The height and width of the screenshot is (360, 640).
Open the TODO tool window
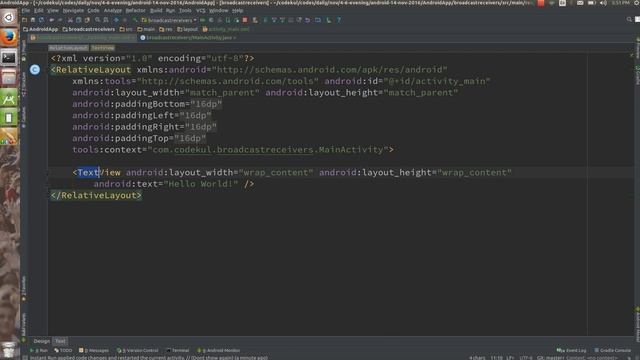[63, 351]
